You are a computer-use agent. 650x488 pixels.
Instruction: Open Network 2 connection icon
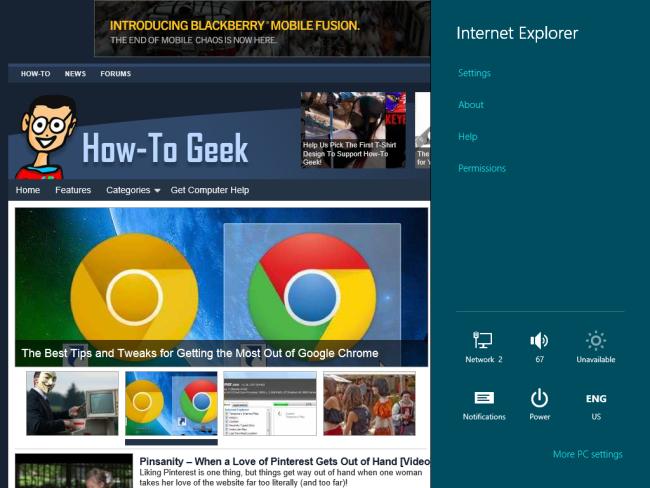pyautogui.click(x=483, y=347)
